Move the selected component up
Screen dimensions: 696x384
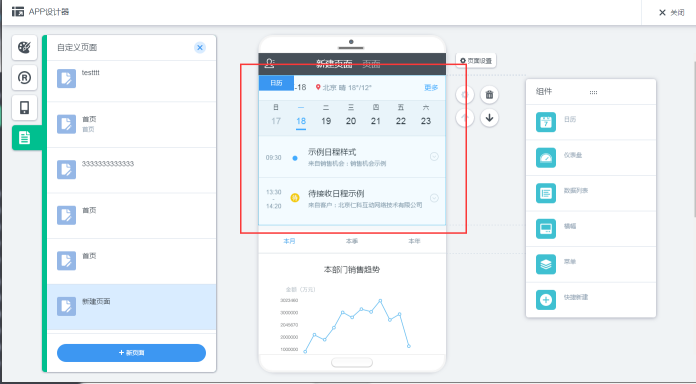click(465, 118)
